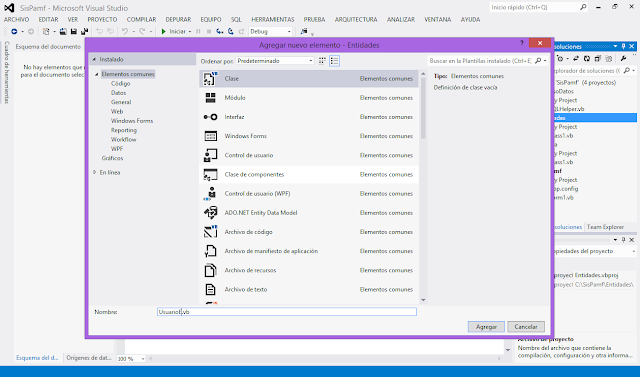Switch to the Team Explorer tab

[x=605, y=227]
